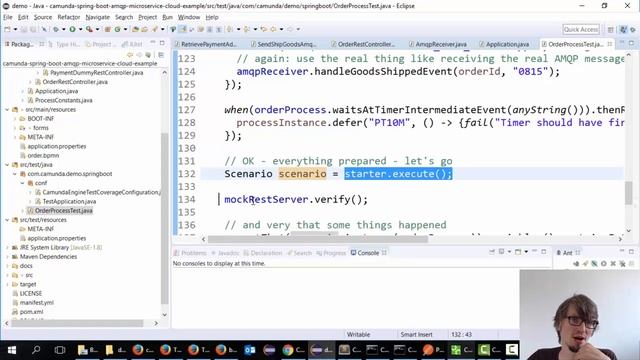Click the New file toolbar icon
The image size is (640, 360).
point(7,29)
